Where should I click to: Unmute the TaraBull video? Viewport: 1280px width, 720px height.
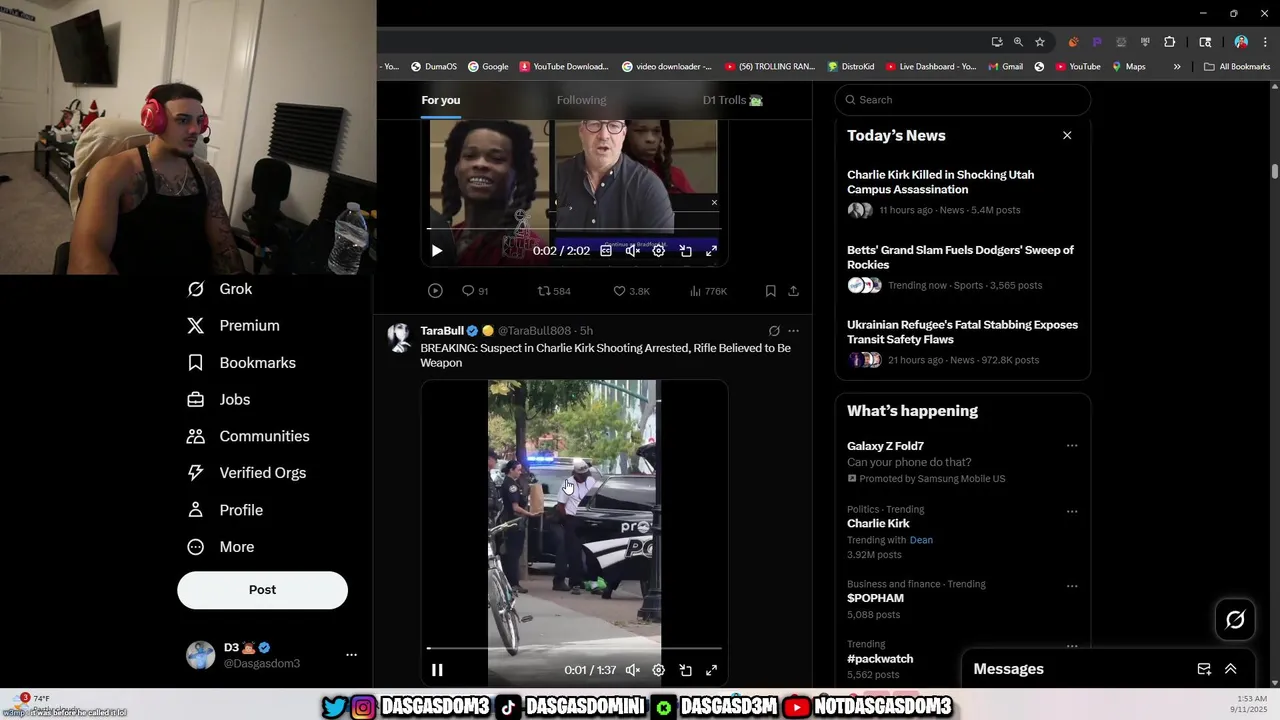(633, 670)
